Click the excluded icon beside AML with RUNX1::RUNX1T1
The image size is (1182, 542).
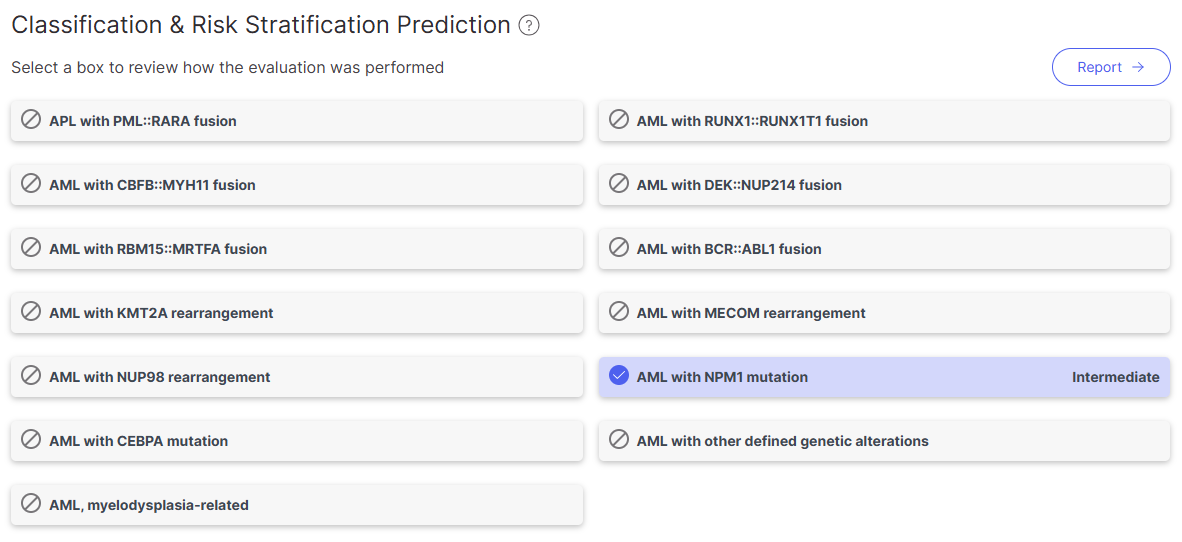click(619, 121)
